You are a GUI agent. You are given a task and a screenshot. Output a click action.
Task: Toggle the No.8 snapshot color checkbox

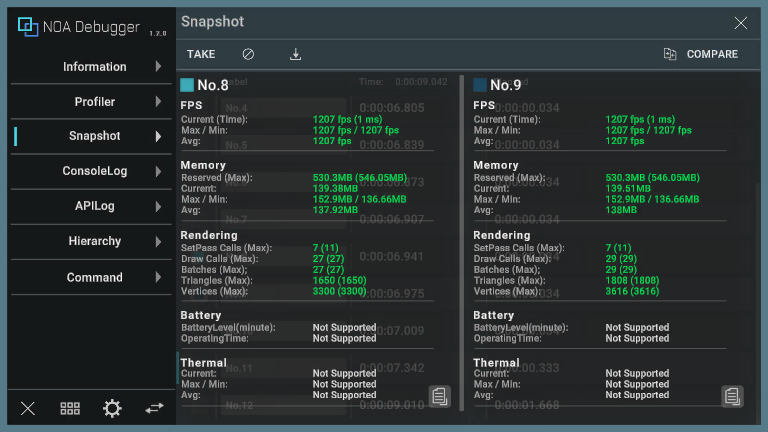coord(187,85)
